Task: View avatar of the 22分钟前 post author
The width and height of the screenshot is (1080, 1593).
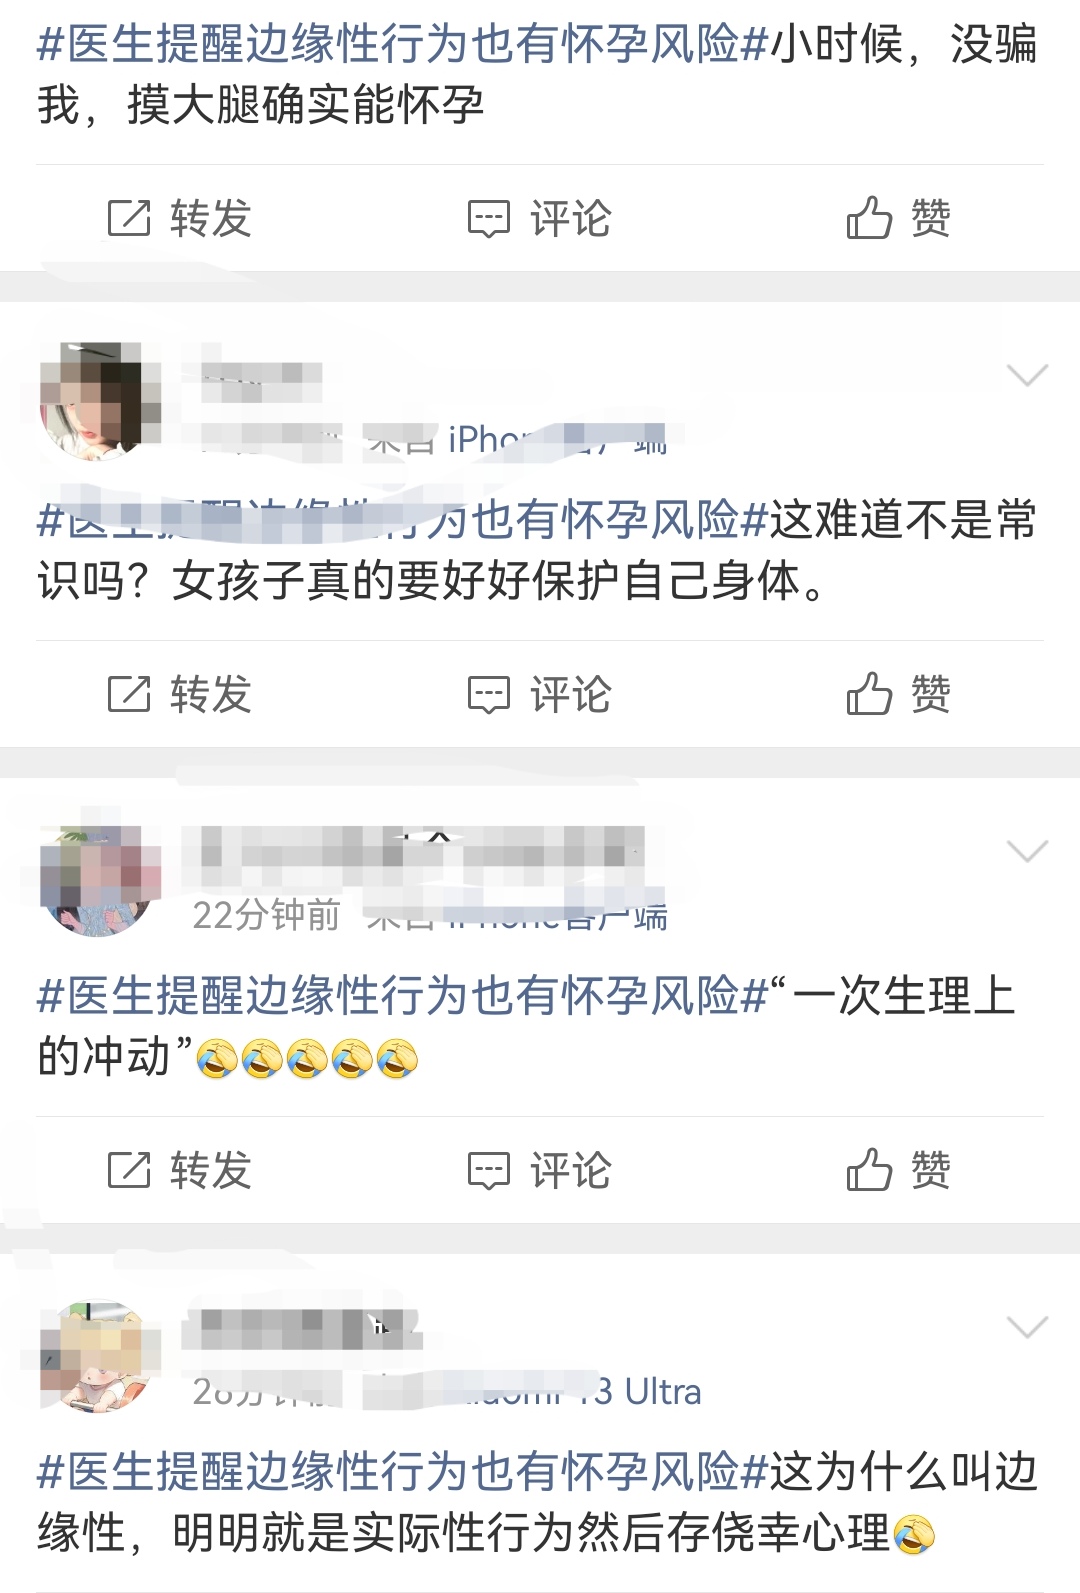Action: pos(100,877)
